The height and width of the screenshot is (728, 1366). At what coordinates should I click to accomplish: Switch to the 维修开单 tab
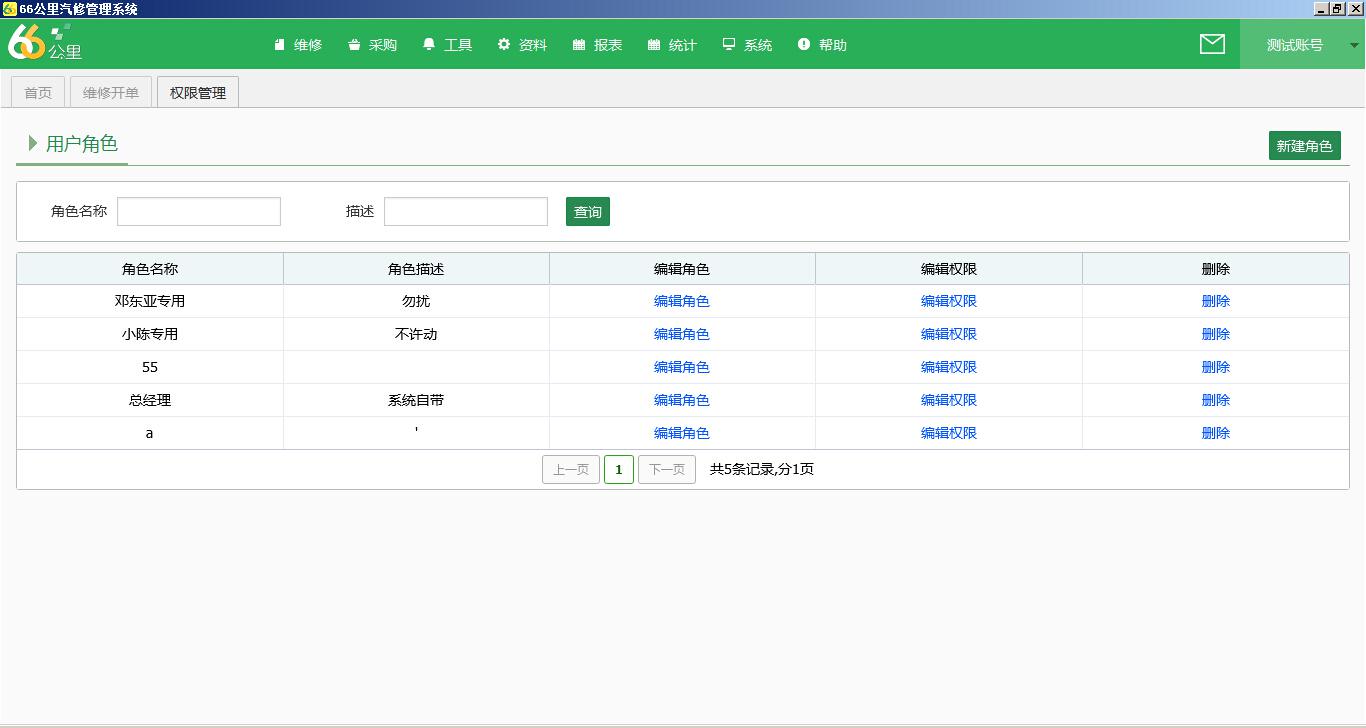[111, 93]
